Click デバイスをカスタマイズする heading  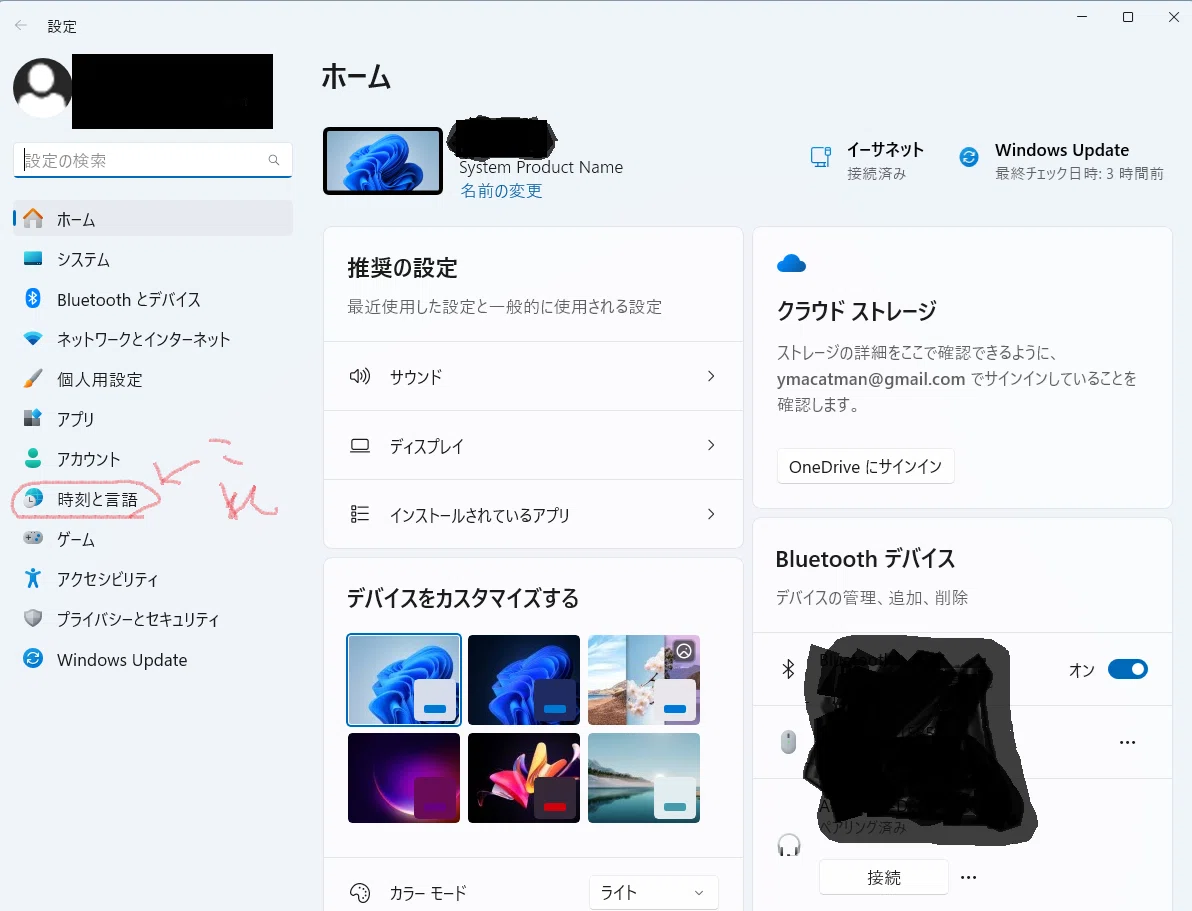463,598
